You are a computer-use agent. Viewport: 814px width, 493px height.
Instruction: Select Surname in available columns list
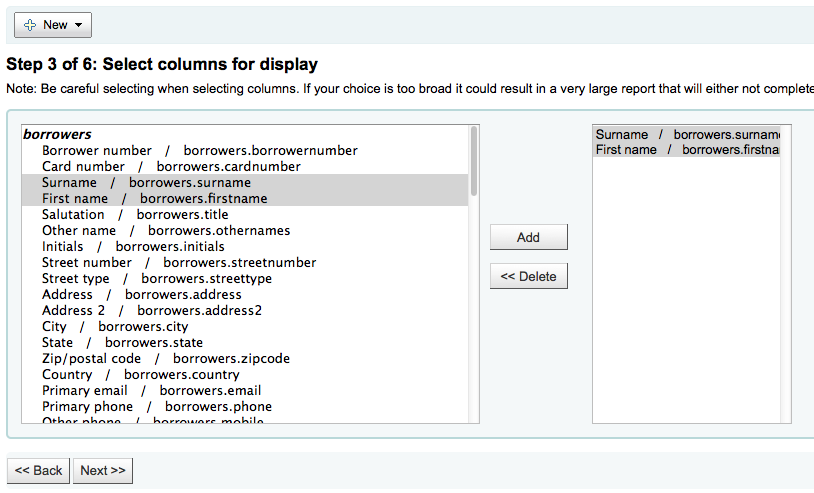[245, 183]
